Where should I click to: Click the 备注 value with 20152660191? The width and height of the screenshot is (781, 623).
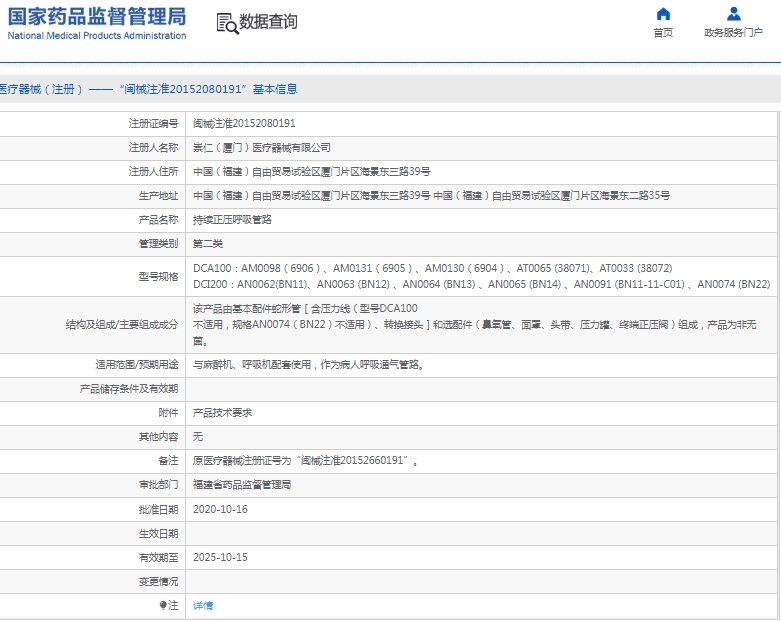coord(305,461)
